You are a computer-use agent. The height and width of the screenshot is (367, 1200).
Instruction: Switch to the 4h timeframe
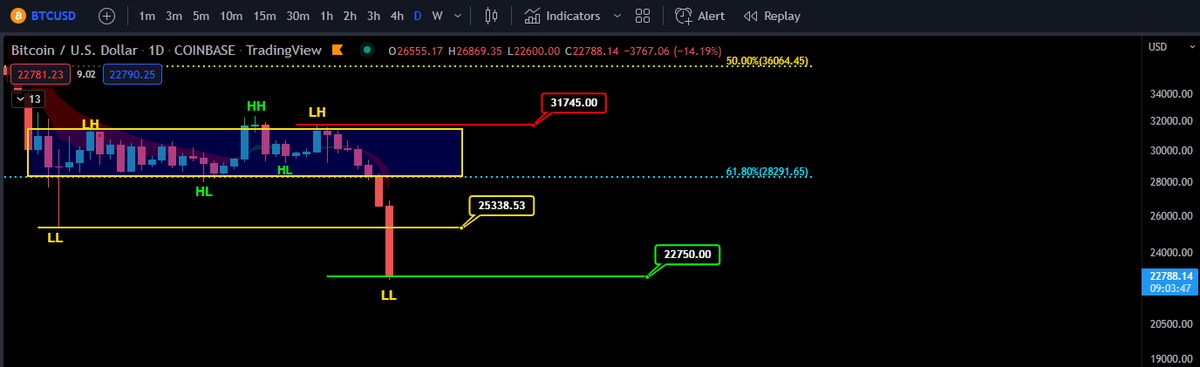398,16
